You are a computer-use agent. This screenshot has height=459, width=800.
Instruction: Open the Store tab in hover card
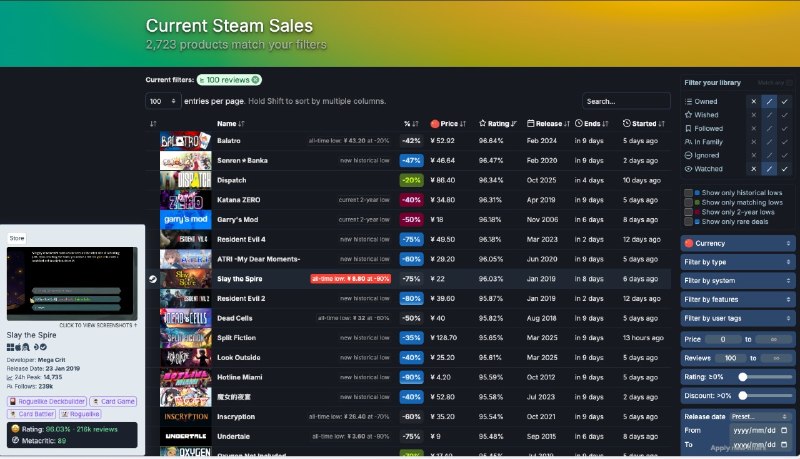click(17, 238)
